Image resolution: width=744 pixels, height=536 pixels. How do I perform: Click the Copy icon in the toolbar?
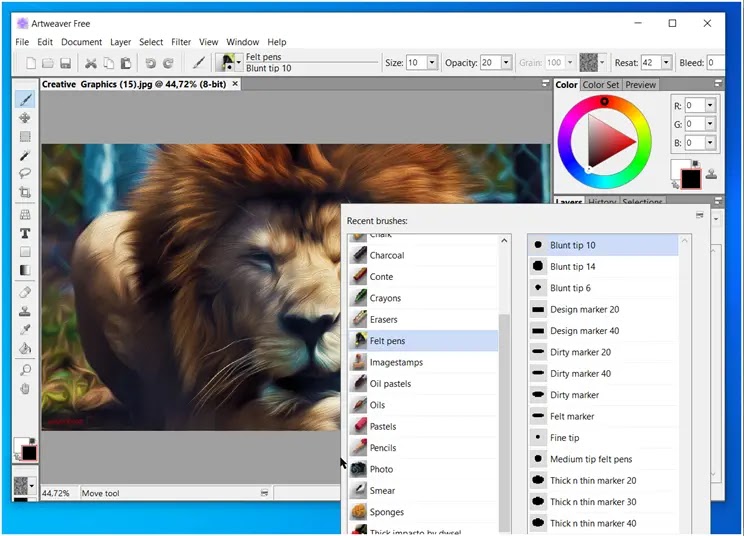coord(109,63)
